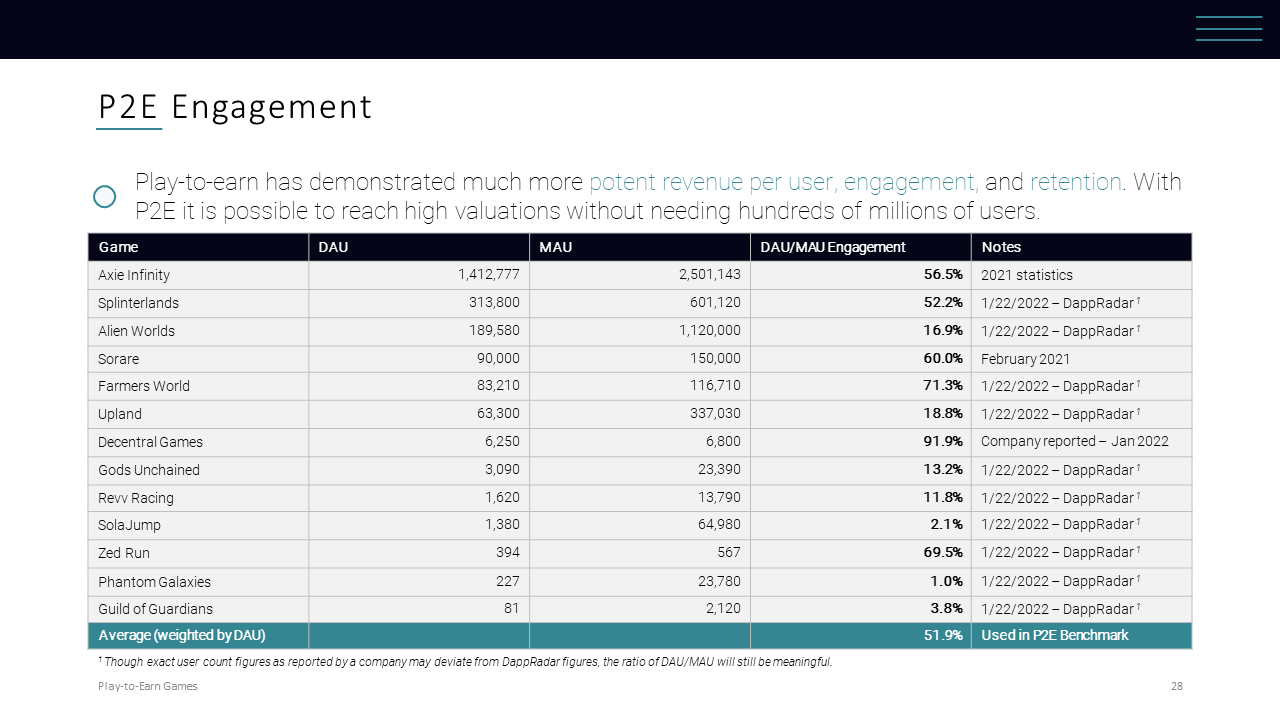Select MAU value 23,390

click(719, 470)
